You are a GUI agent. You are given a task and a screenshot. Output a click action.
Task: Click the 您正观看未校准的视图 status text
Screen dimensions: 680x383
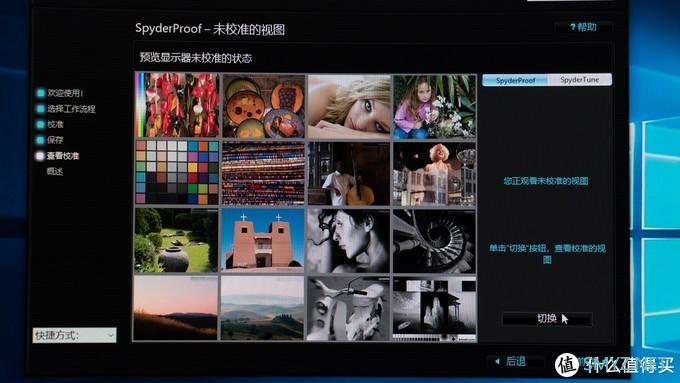[x=546, y=181]
